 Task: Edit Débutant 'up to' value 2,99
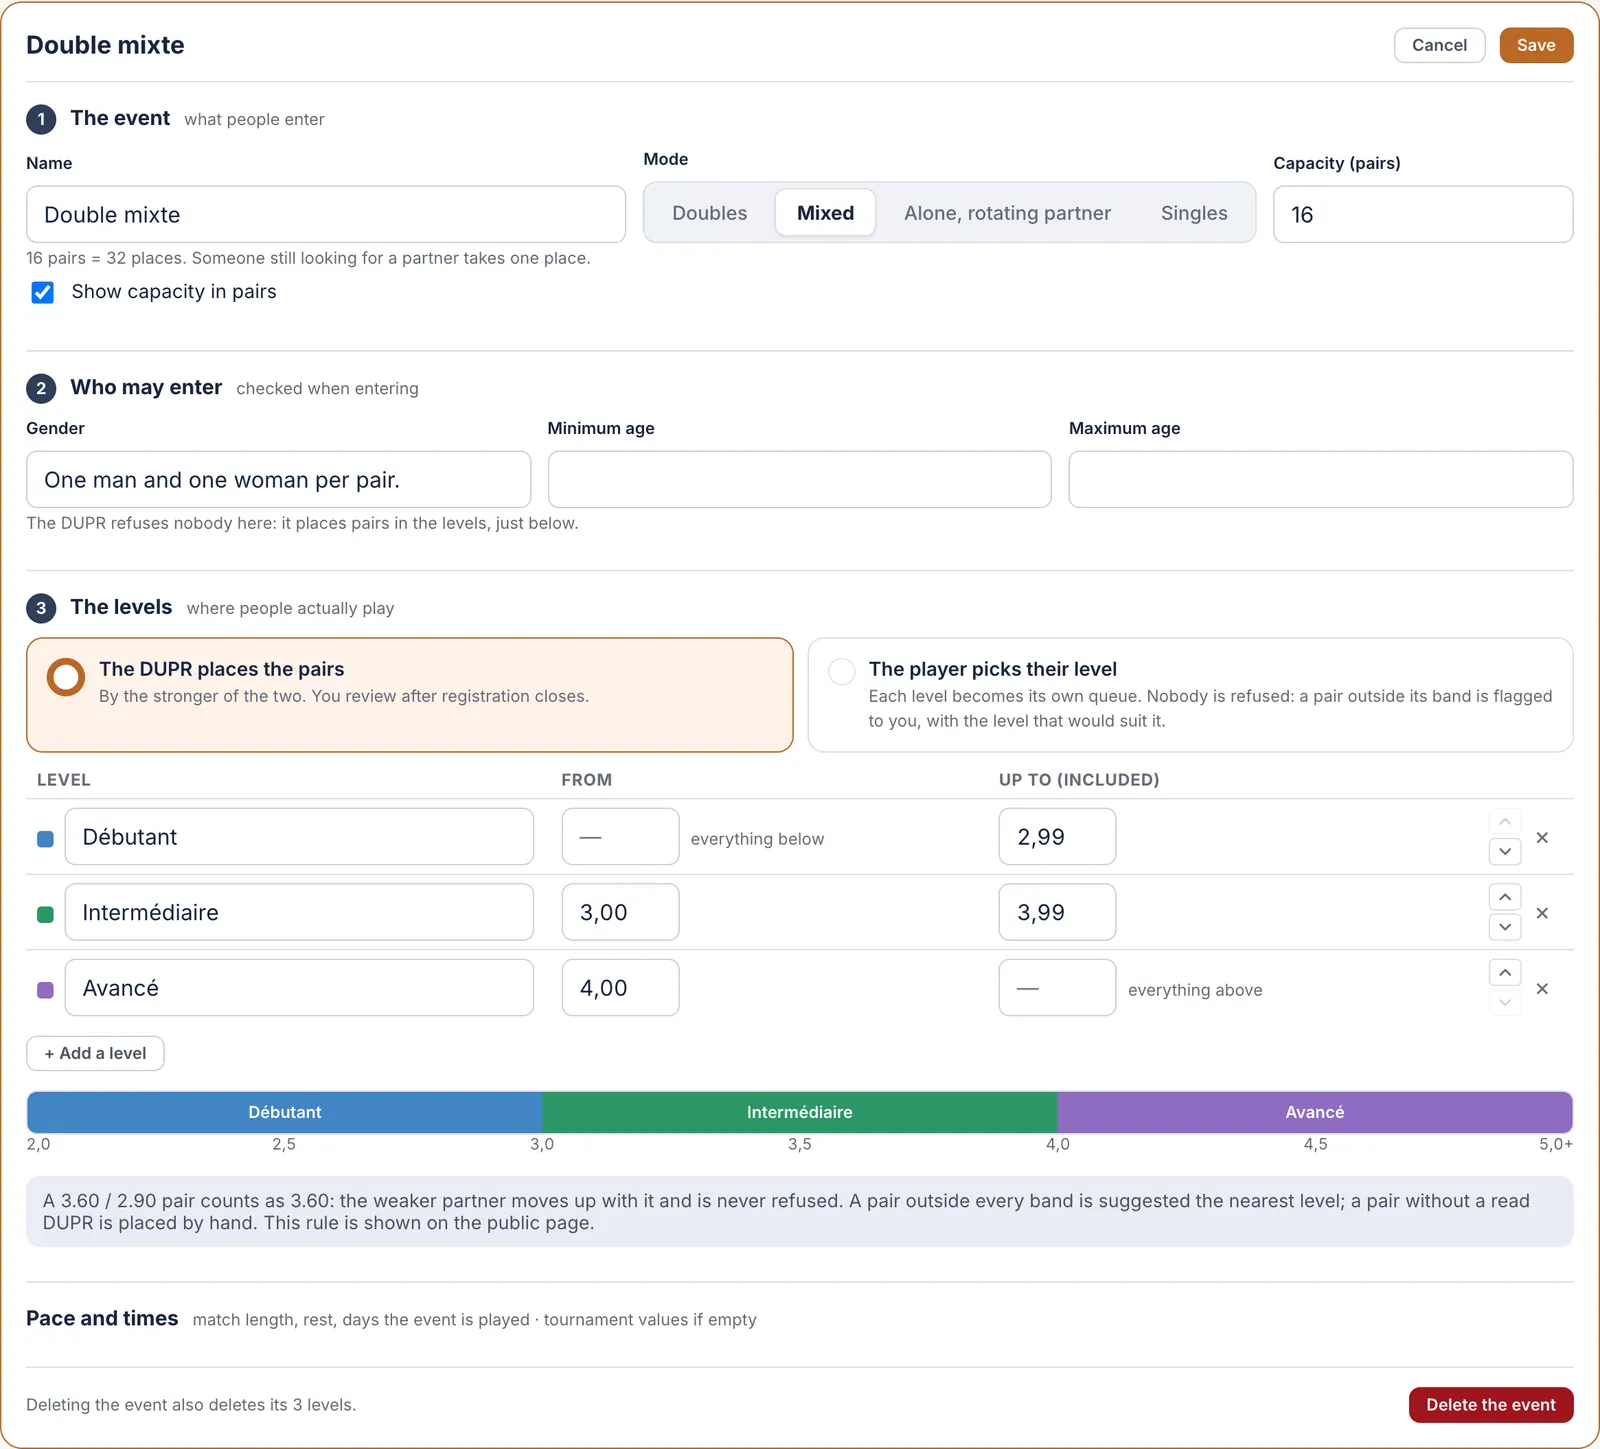point(1057,837)
